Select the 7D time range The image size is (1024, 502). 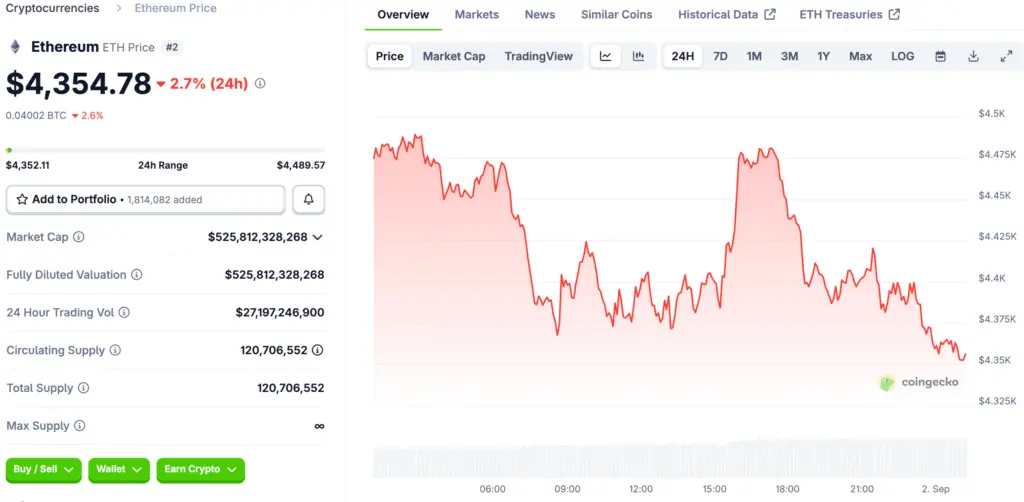point(720,56)
